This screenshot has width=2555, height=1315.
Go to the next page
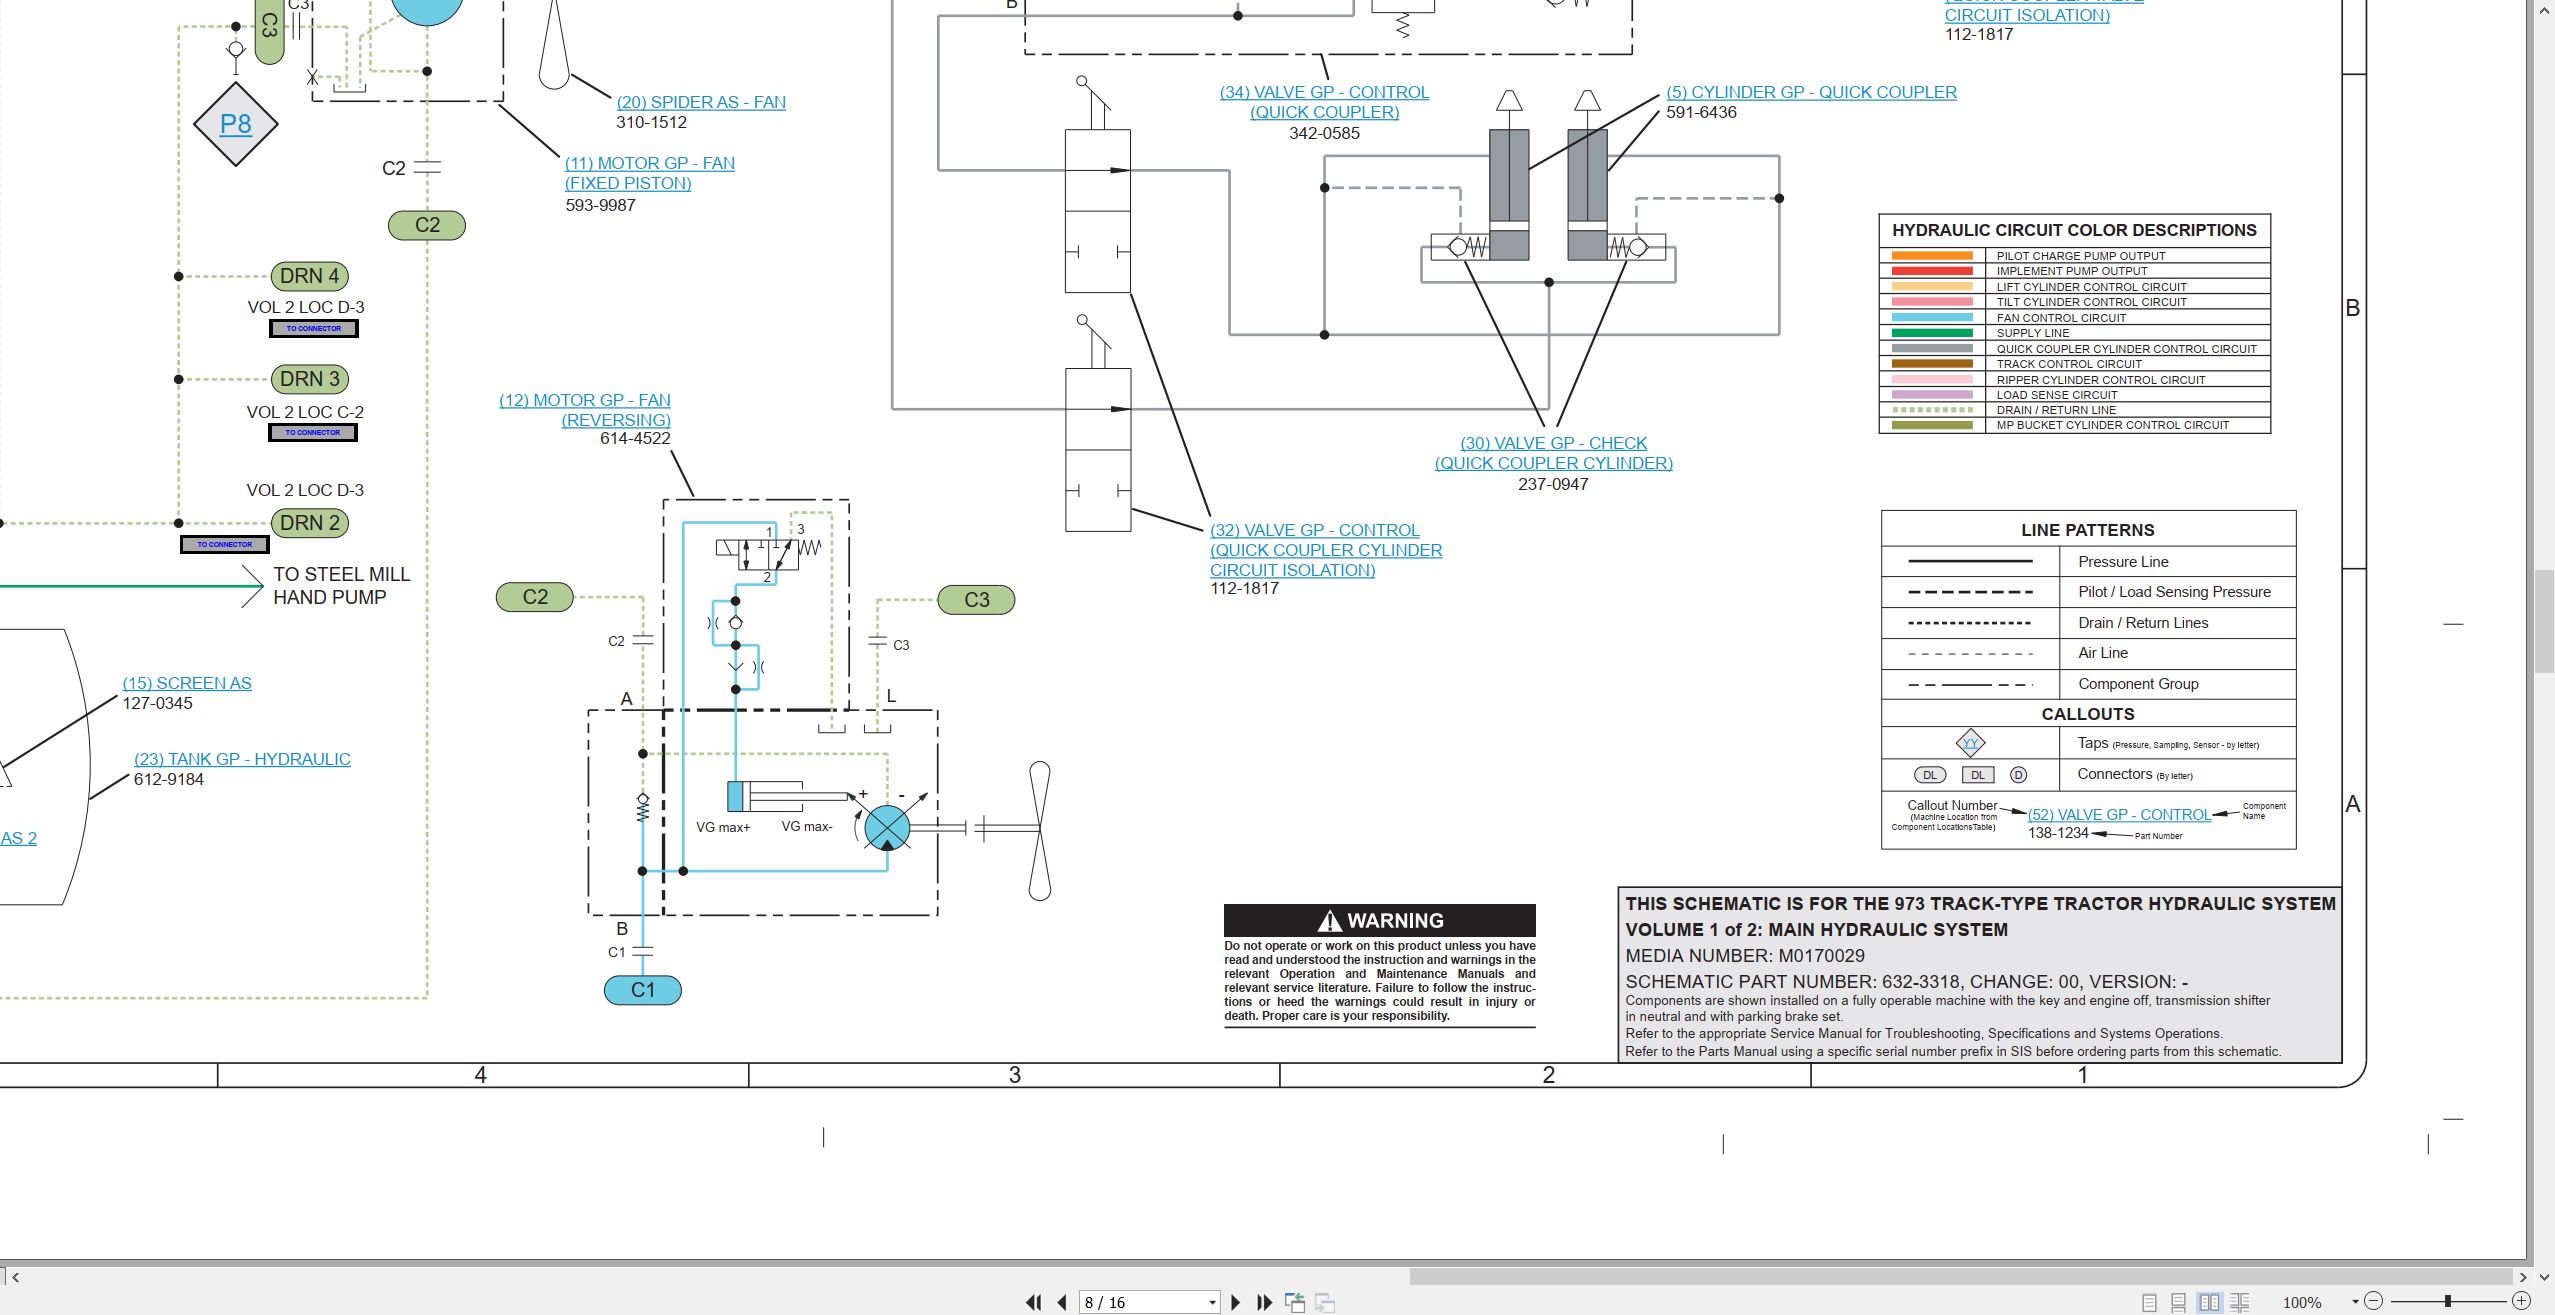coord(1236,1302)
